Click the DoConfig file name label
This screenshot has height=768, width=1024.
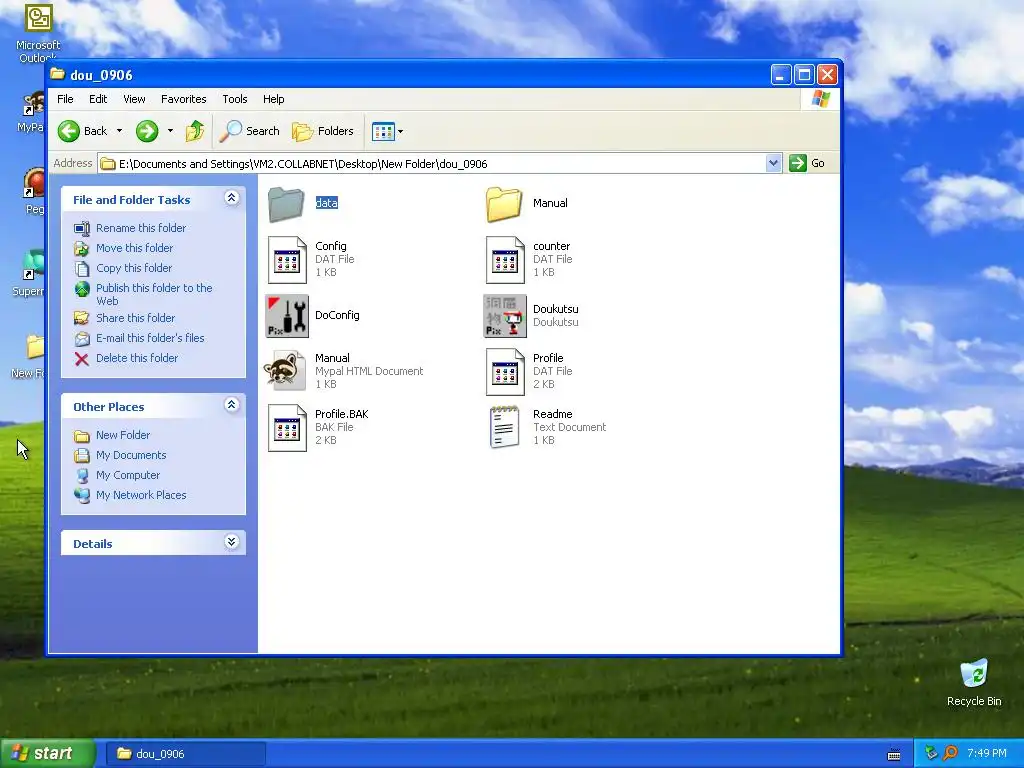click(x=337, y=315)
